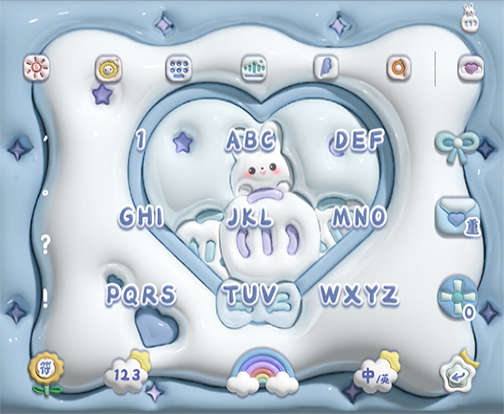
Task: Open the orange magnifier search icon
Action: [x=398, y=68]
